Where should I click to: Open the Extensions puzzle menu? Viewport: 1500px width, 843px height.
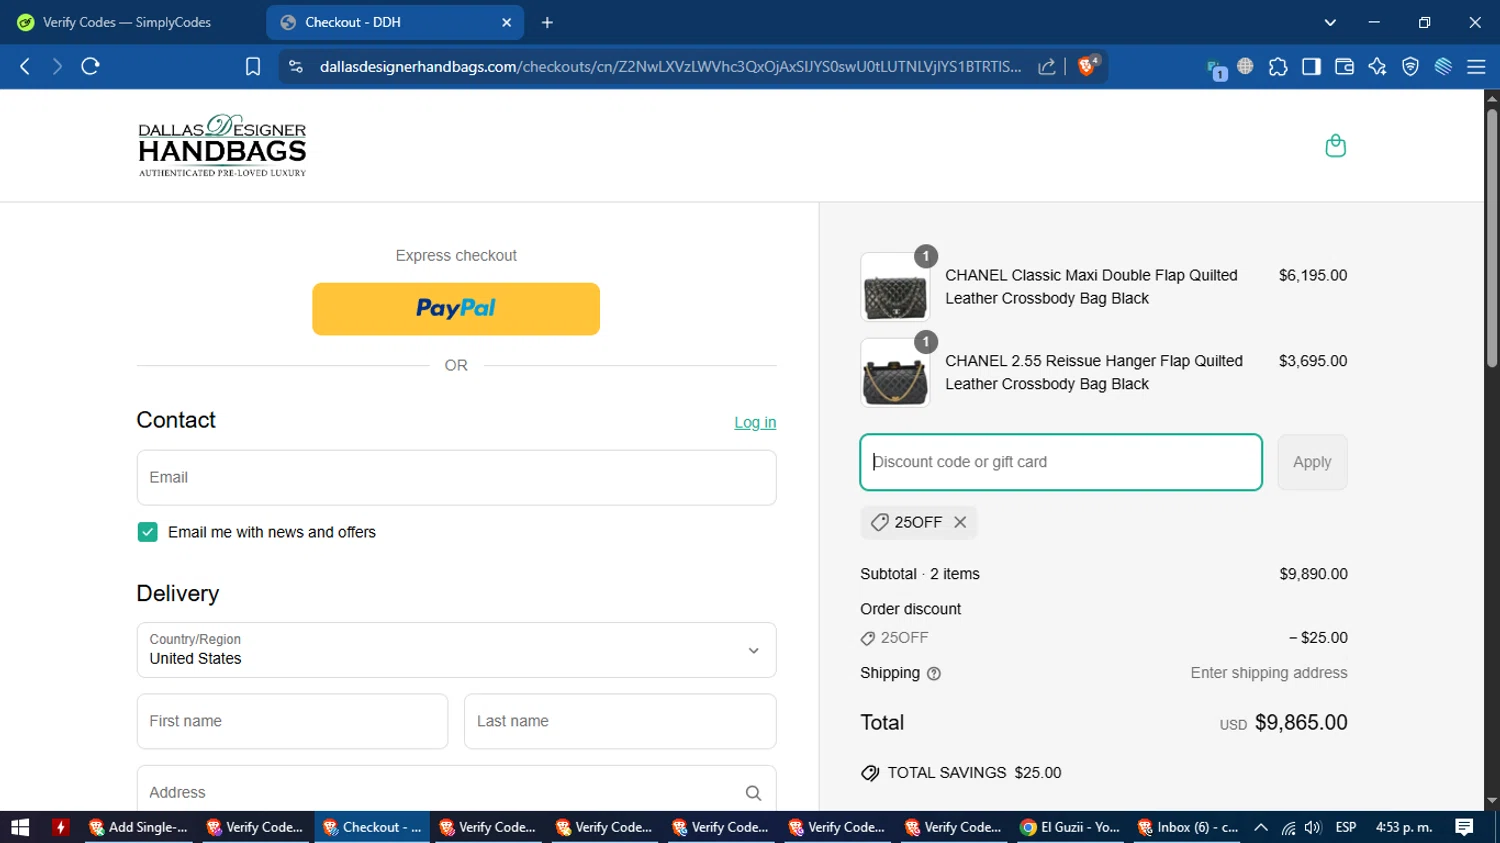[x=1278, y=66]
